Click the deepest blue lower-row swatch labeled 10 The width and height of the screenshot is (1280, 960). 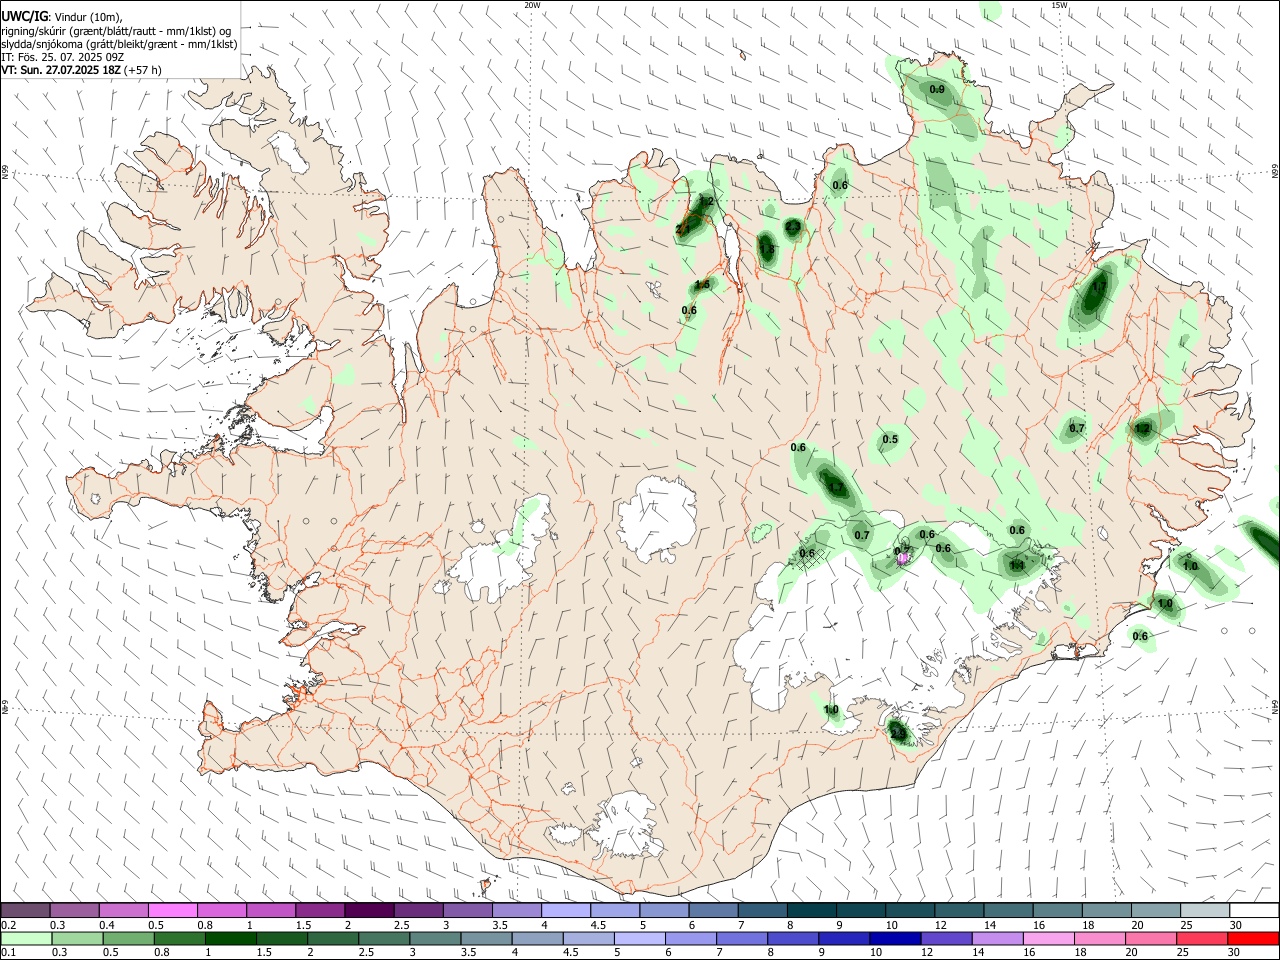pyautogui.click(x=895, y=939)
